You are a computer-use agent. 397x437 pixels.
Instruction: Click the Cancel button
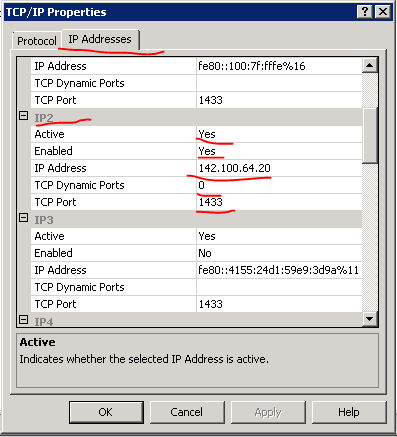click(x=187, y=412)
